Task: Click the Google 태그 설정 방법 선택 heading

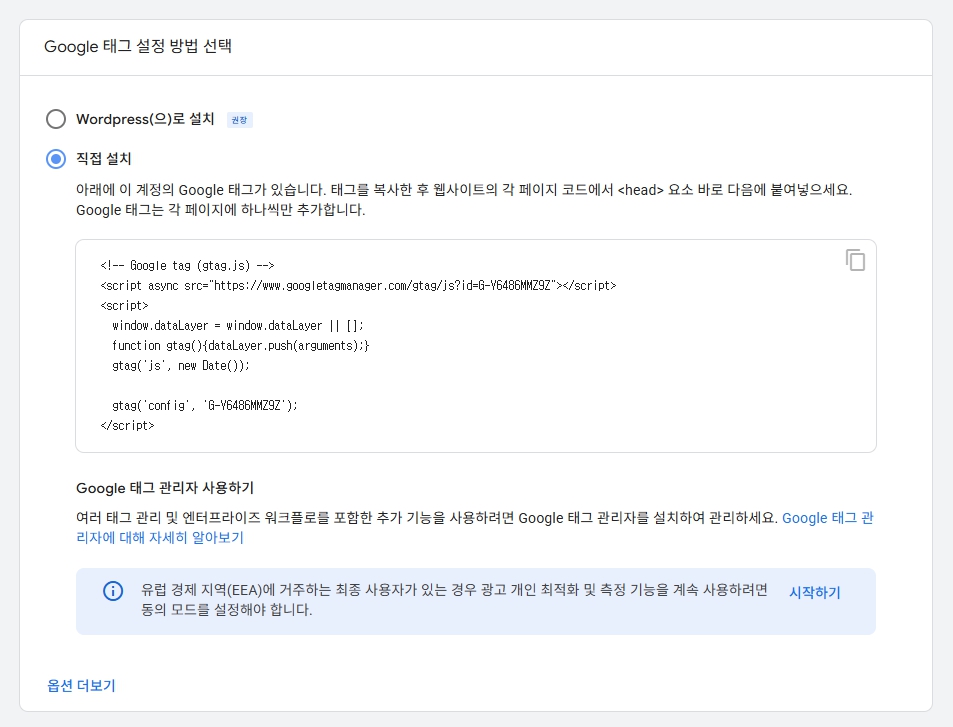Action: point(138,47)
